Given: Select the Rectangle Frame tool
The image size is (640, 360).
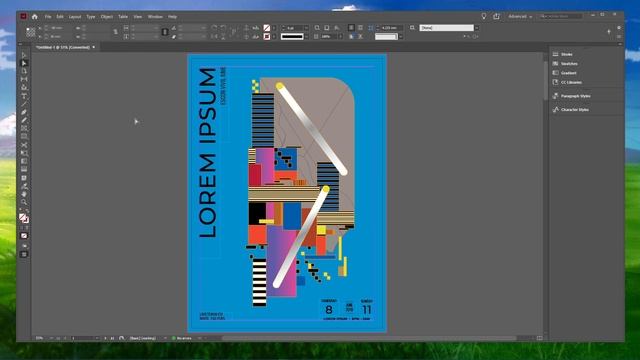Looking at the screenshot, I should pos(24,128).
